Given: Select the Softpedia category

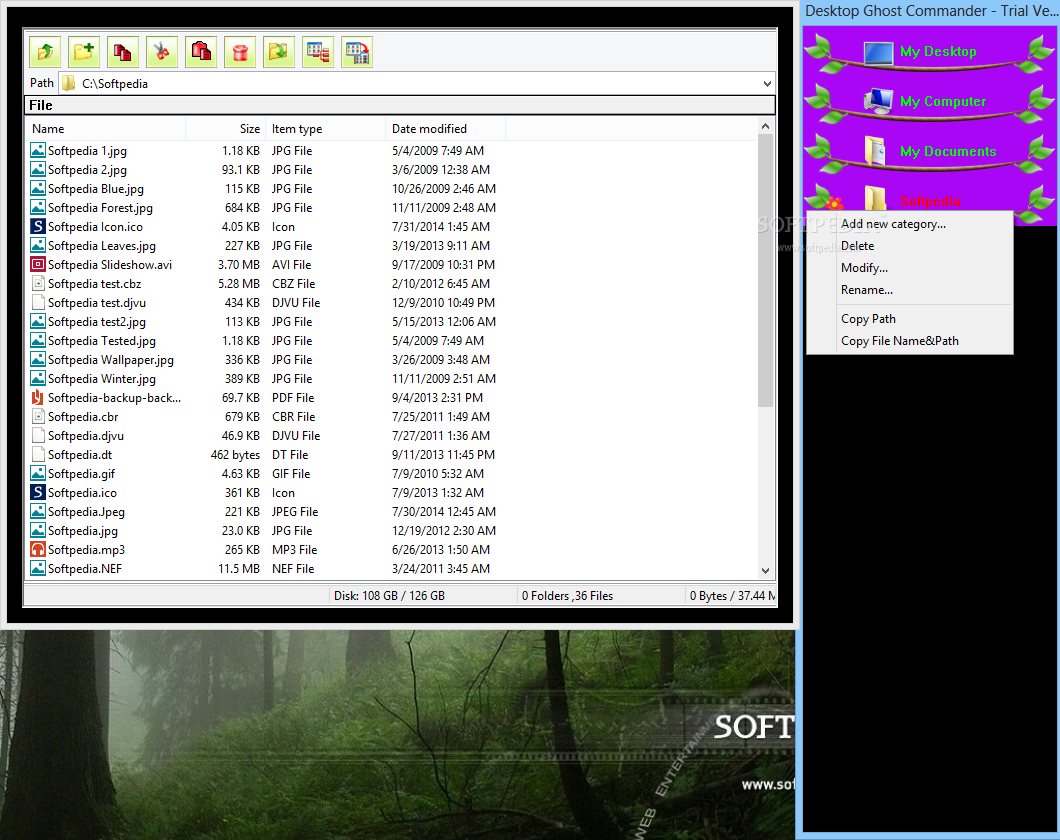Looking at the screenshot, I should click(930, 201).
